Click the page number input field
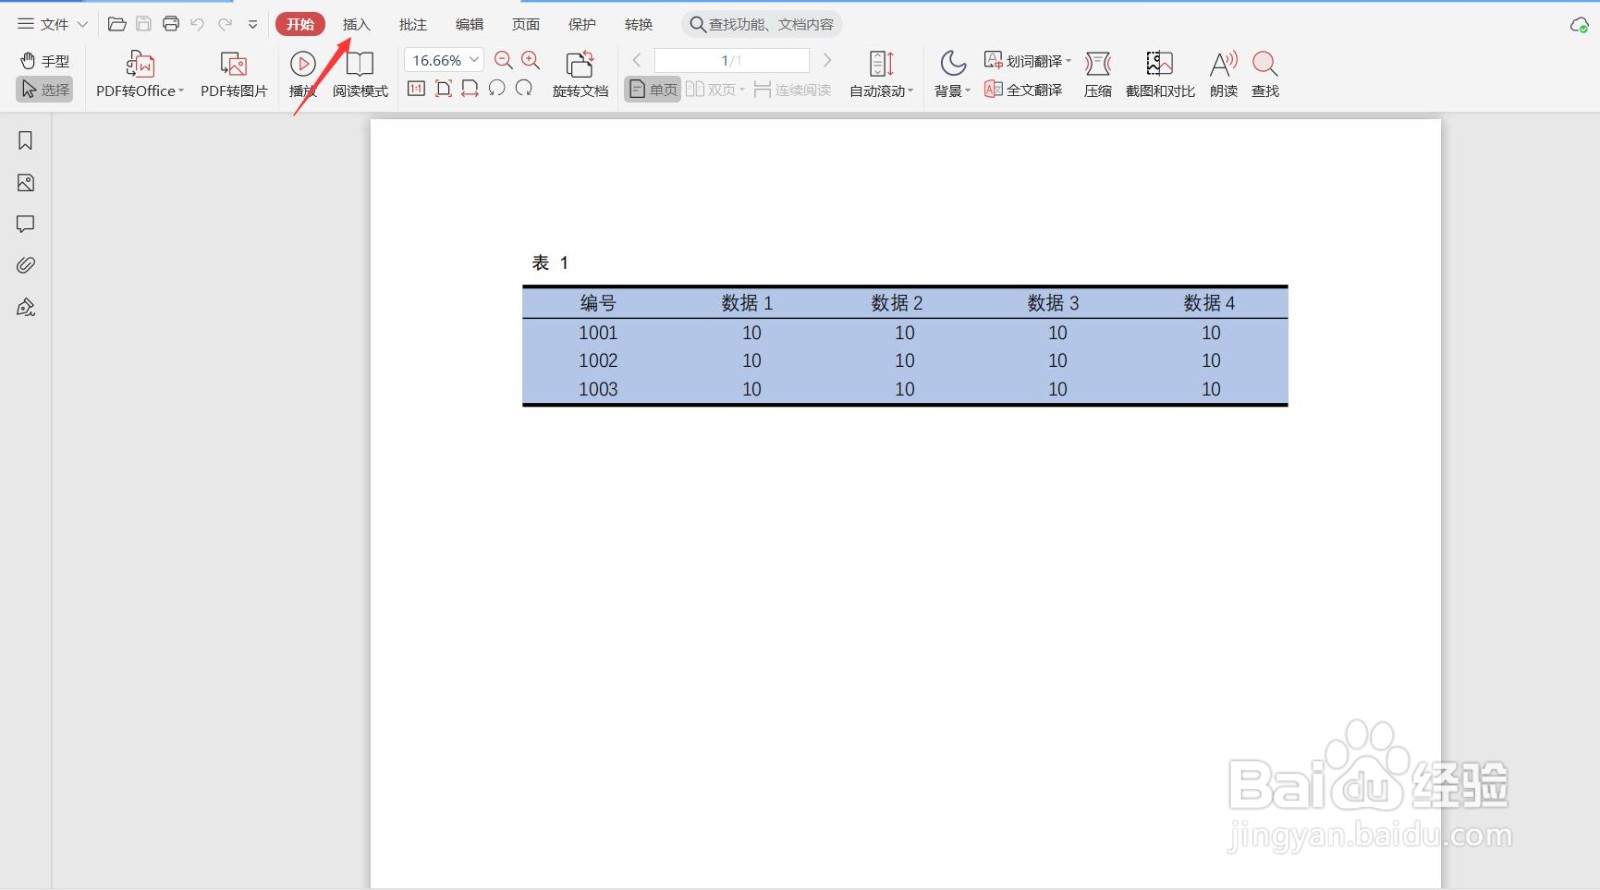Screen dimensions: 1600x890 pos(732,60)
